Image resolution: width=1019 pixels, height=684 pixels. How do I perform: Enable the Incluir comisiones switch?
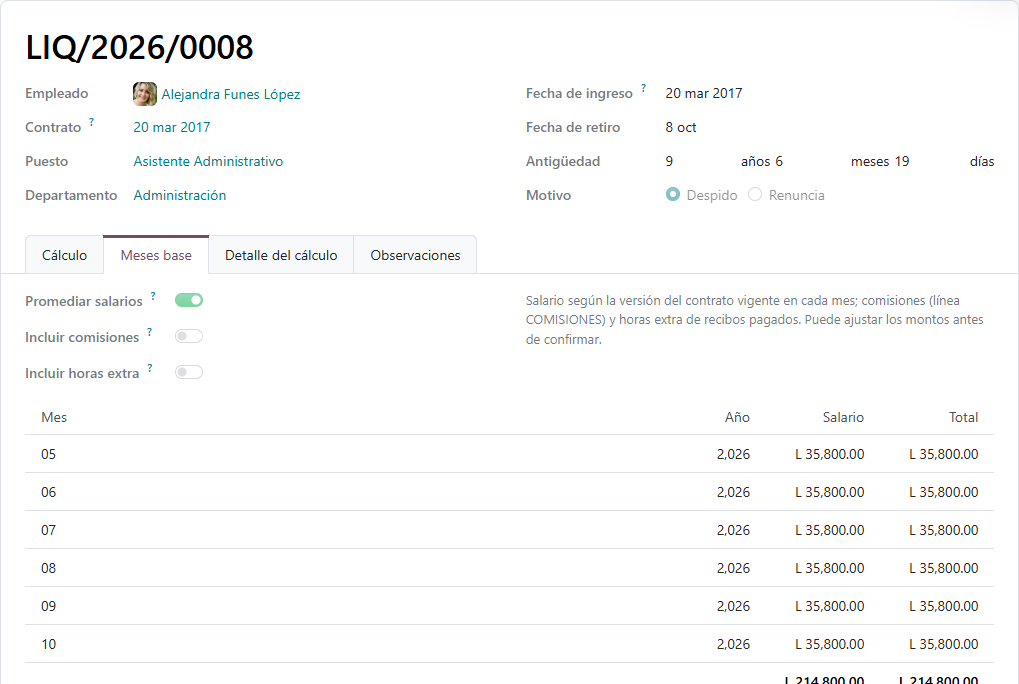(189, 336)
